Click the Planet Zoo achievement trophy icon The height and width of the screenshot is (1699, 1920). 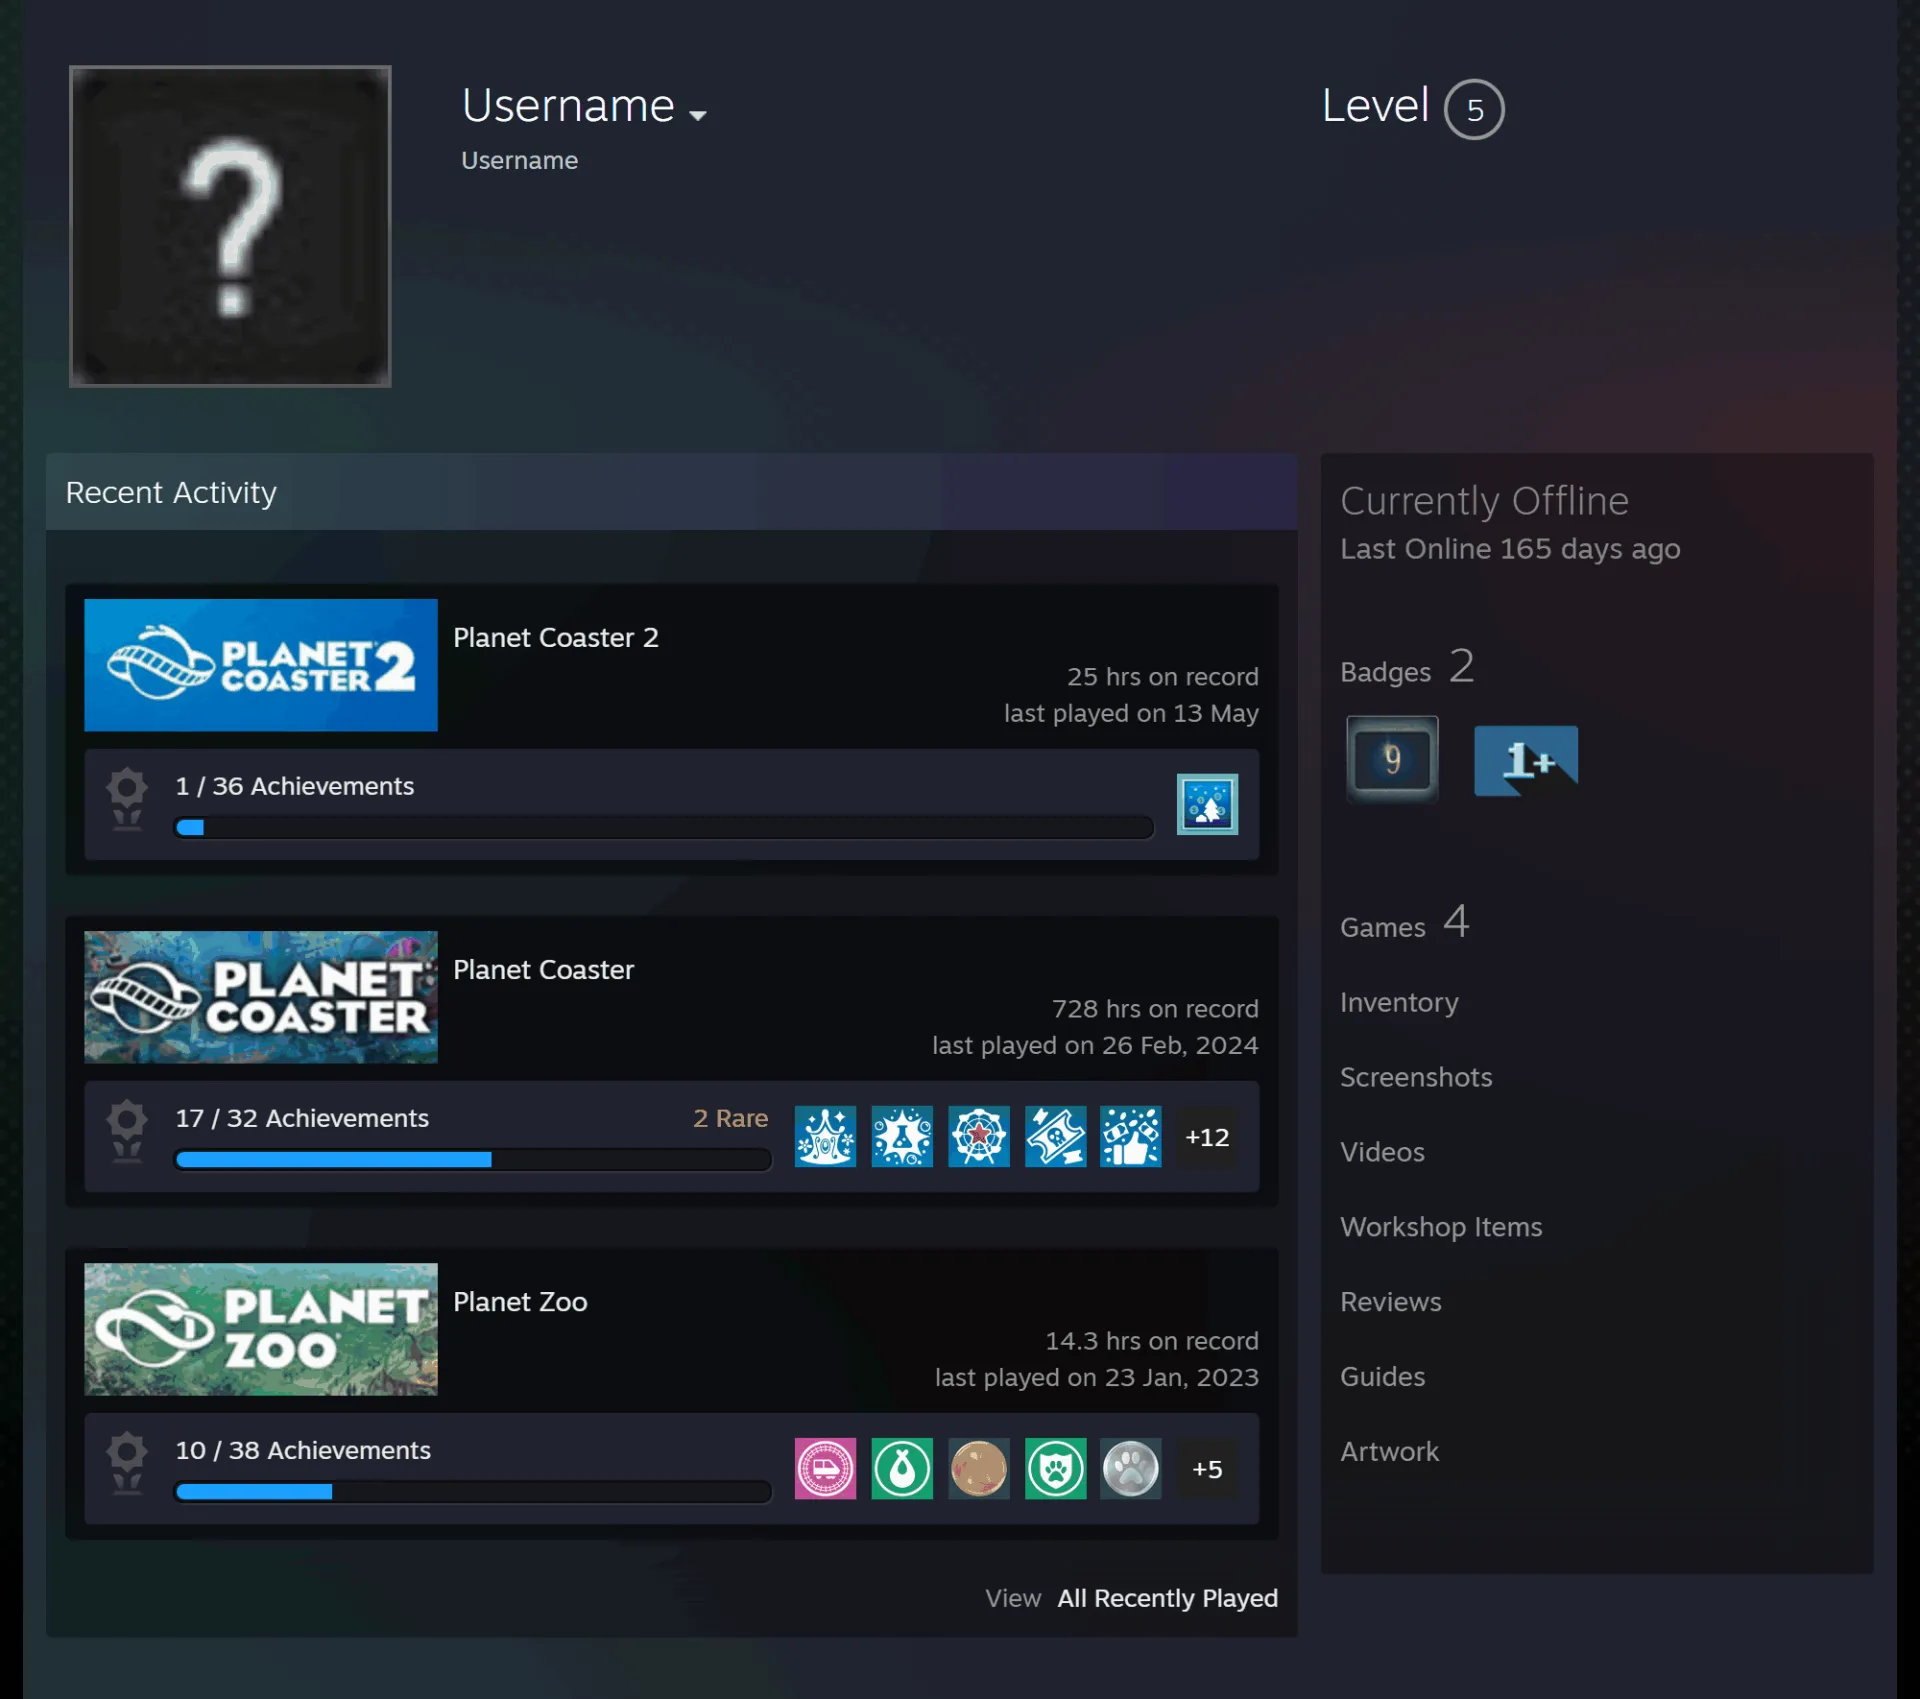[127, 1463]
